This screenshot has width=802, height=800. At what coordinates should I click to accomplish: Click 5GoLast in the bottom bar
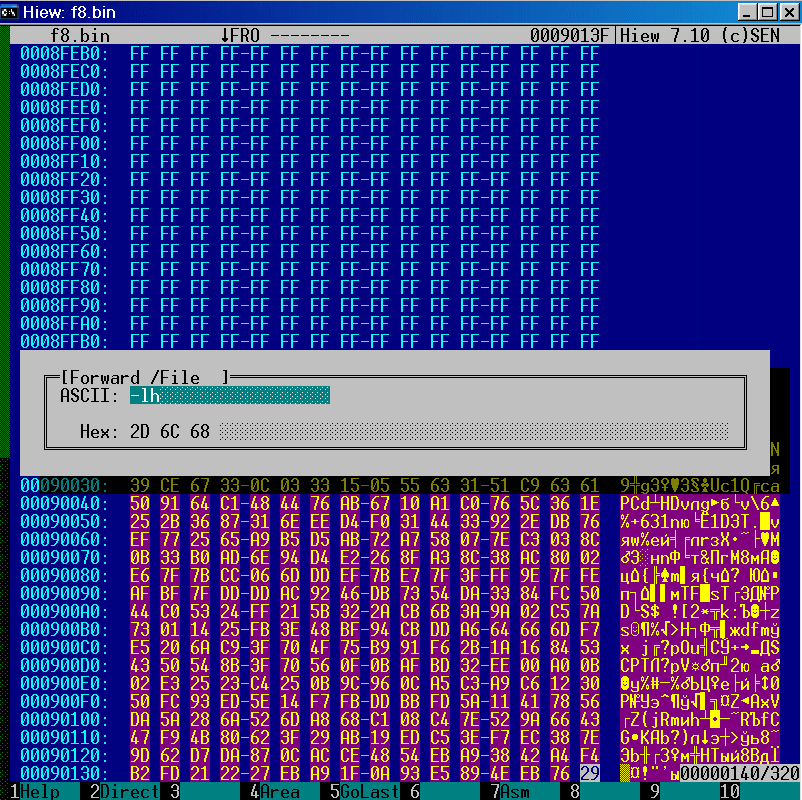[x=364, y=791]
